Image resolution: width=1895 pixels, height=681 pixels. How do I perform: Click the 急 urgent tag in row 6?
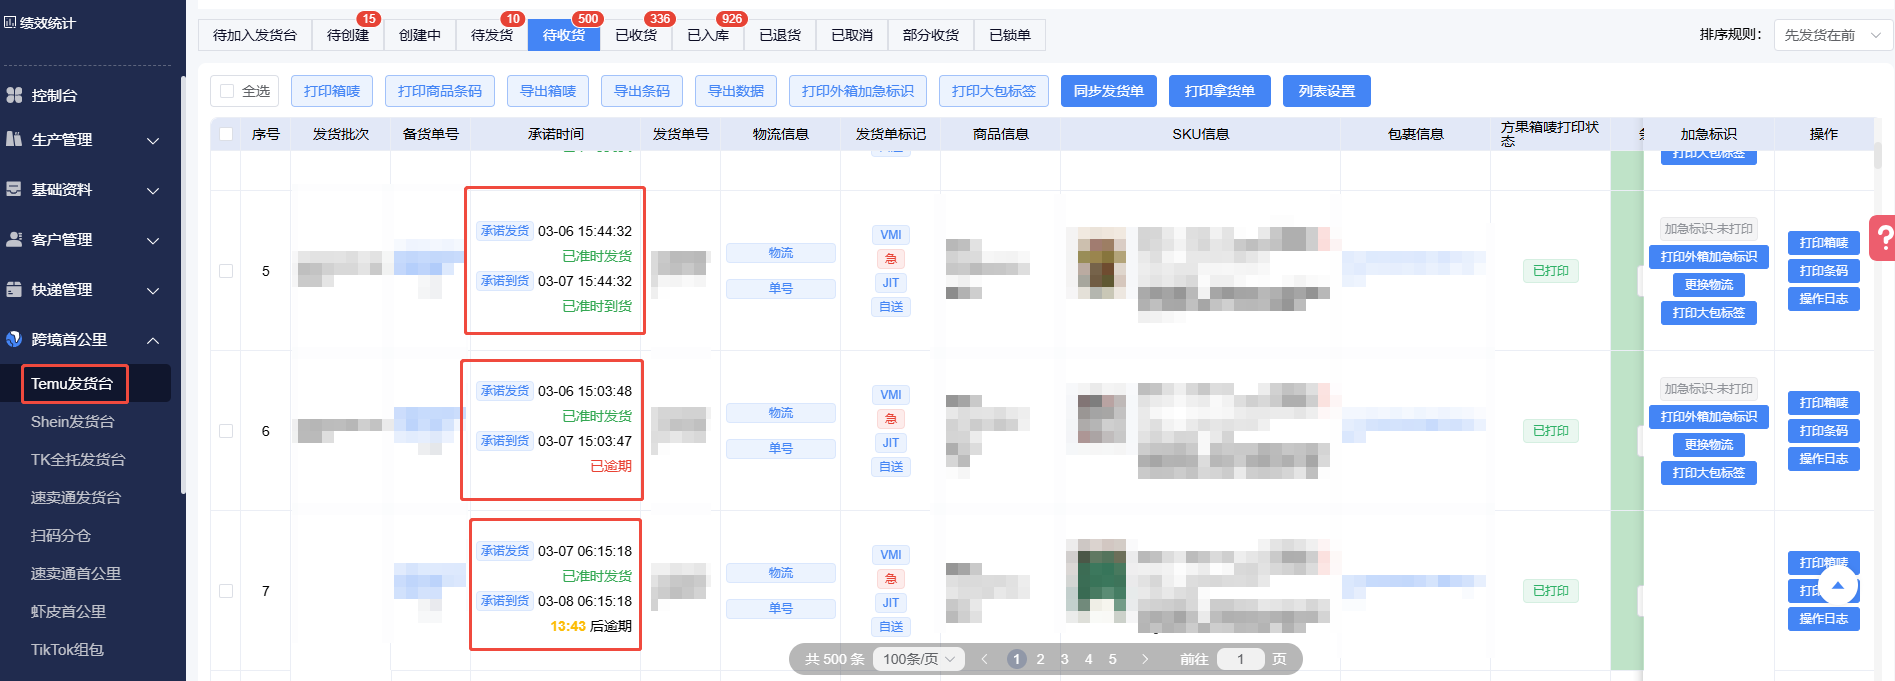pos(890,419)
